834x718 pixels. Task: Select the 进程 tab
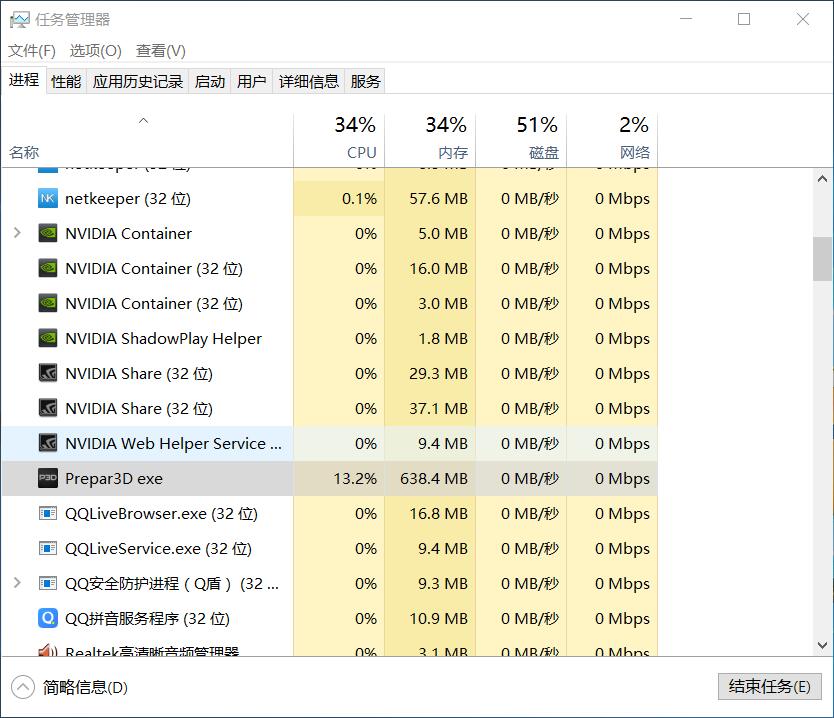(24, 80)
